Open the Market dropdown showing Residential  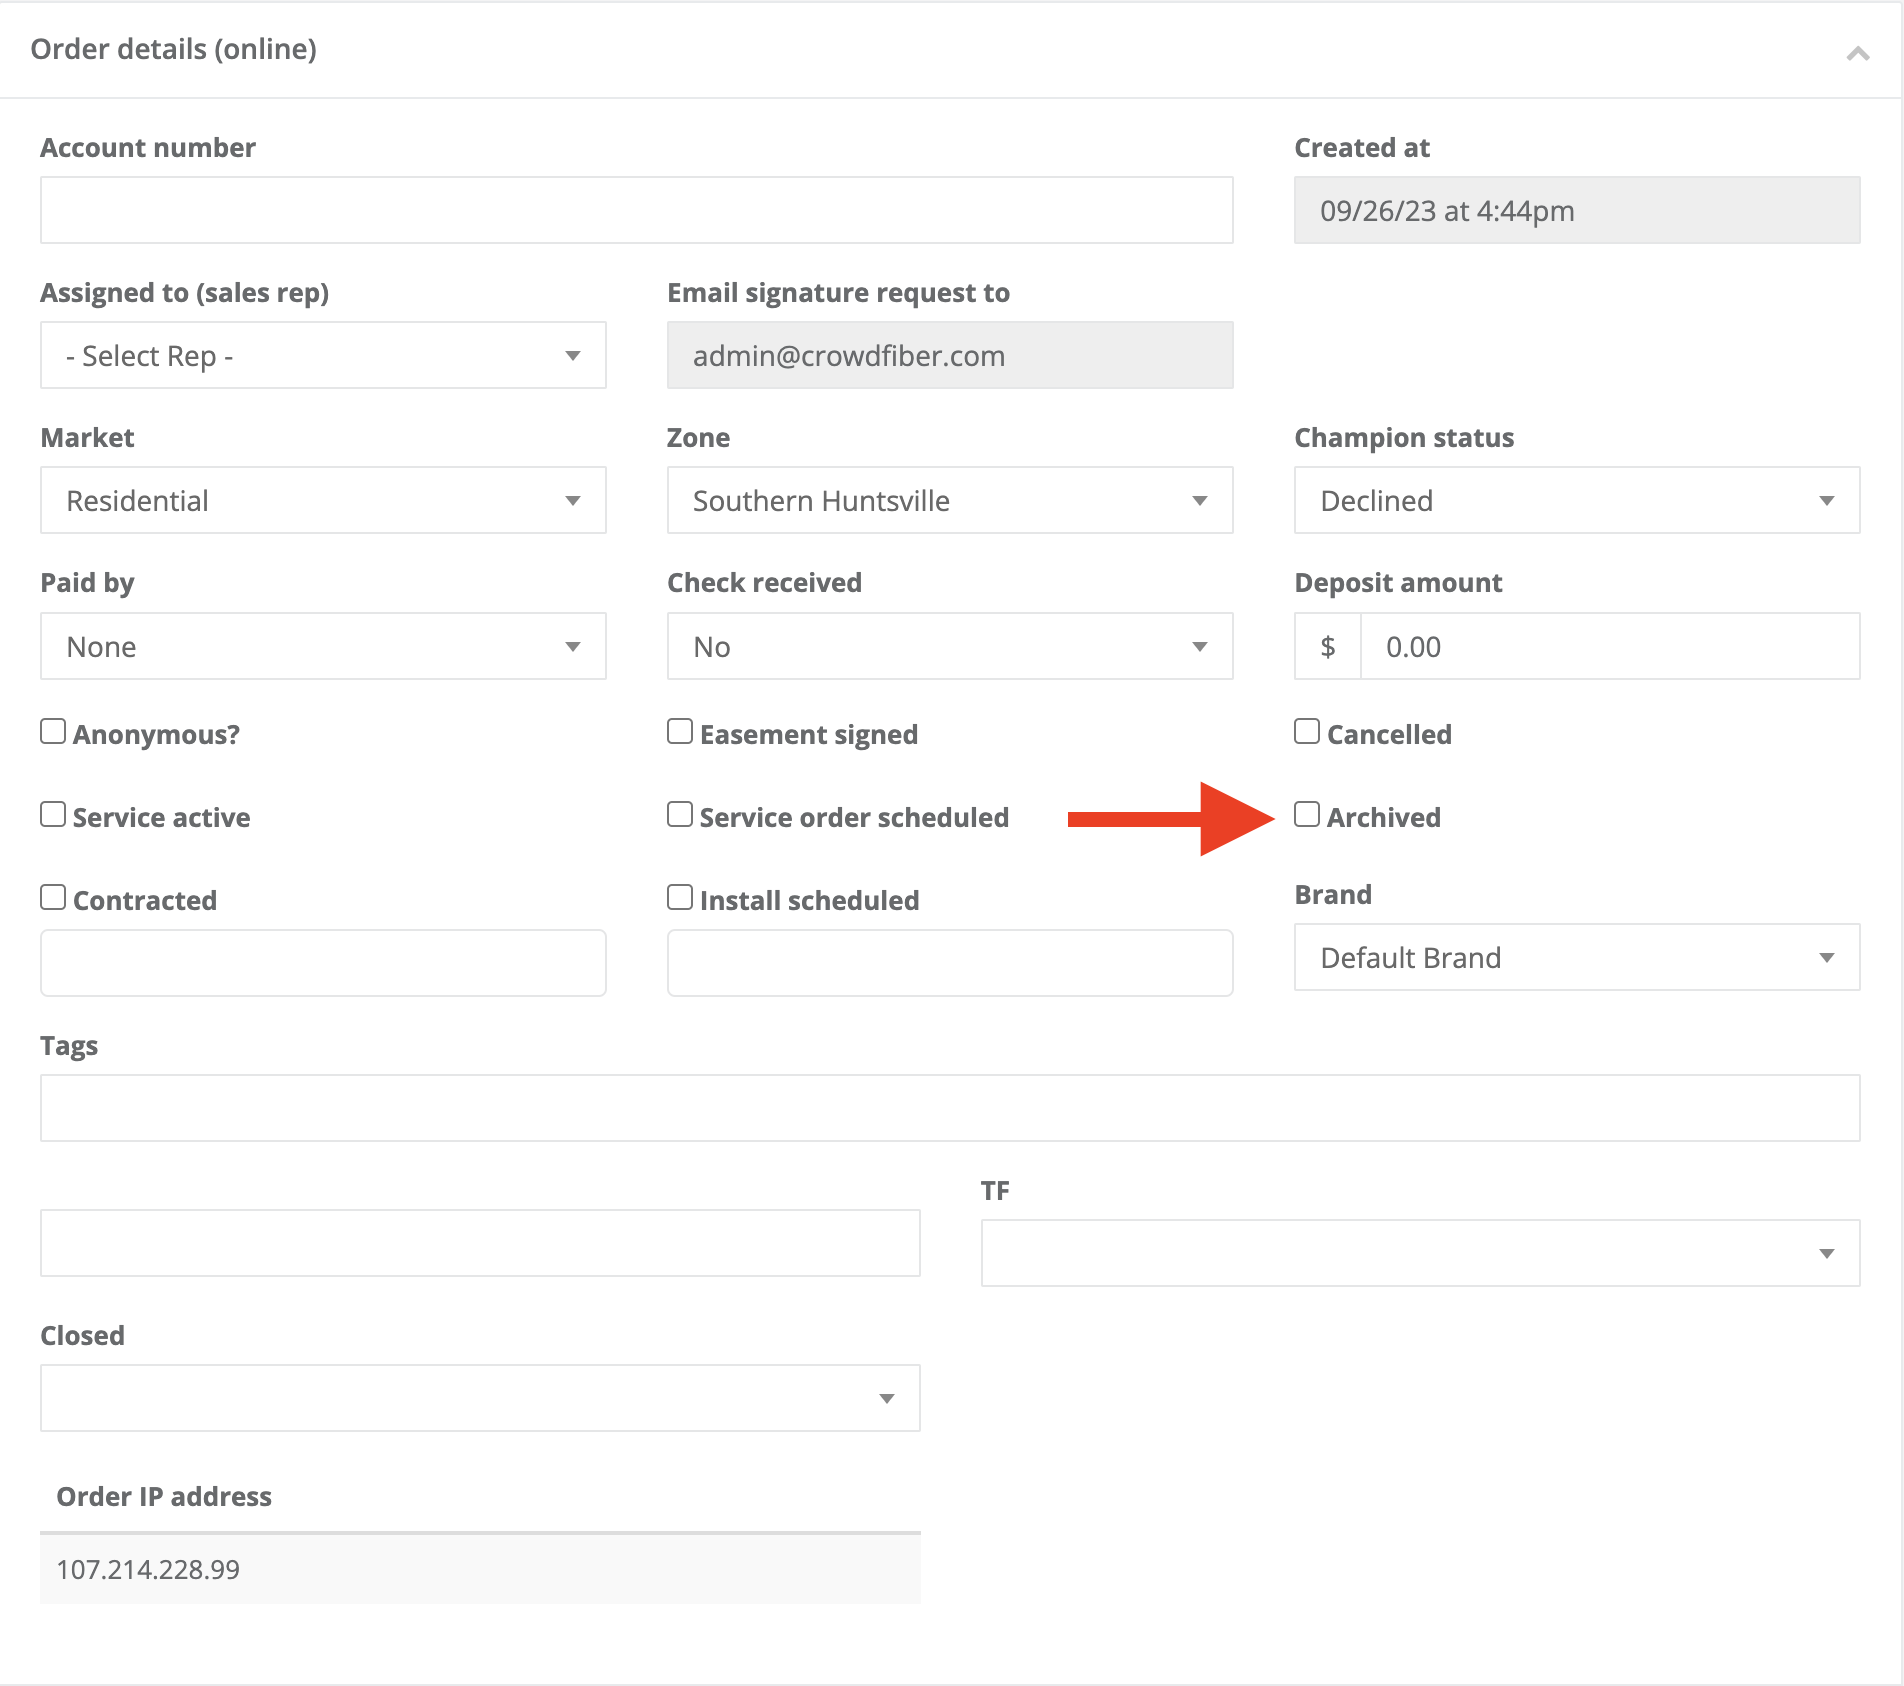click(x=323, y=501)
